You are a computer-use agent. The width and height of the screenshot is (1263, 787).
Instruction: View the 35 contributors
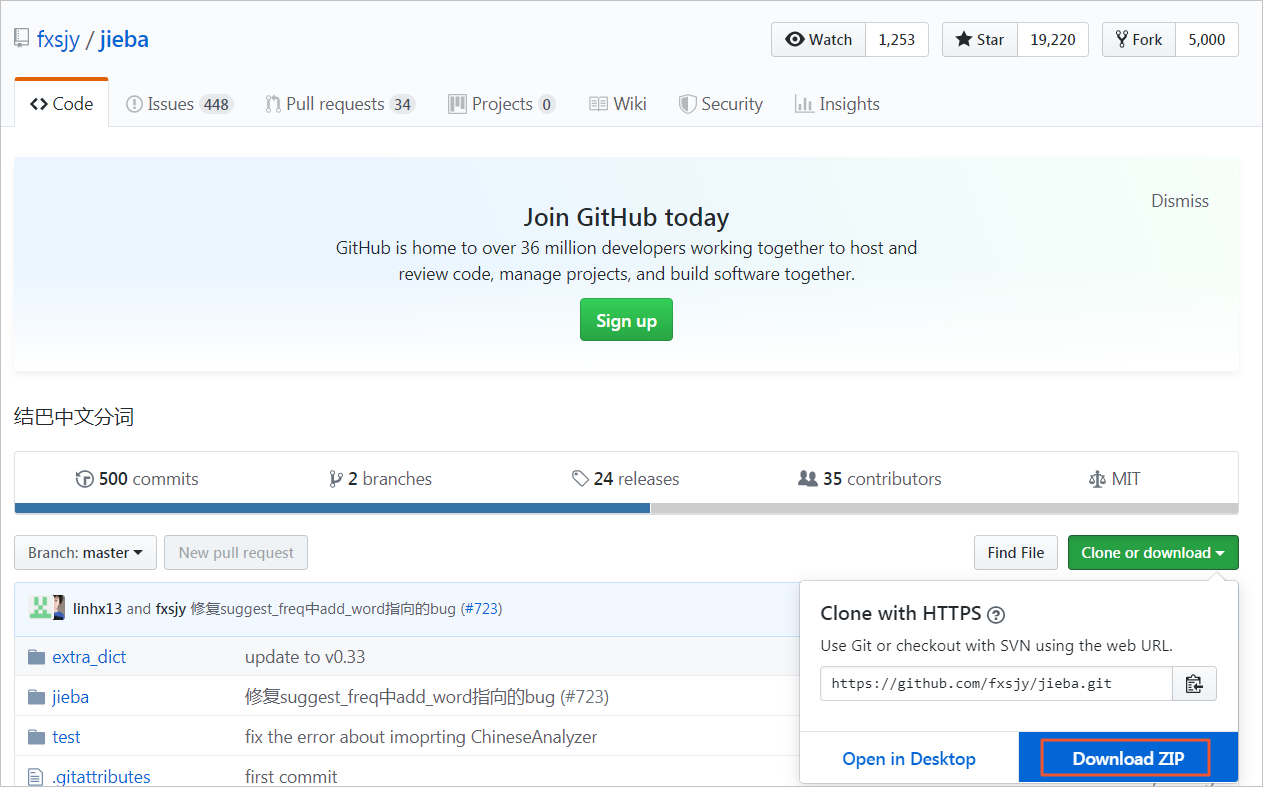tap(870, 479)
